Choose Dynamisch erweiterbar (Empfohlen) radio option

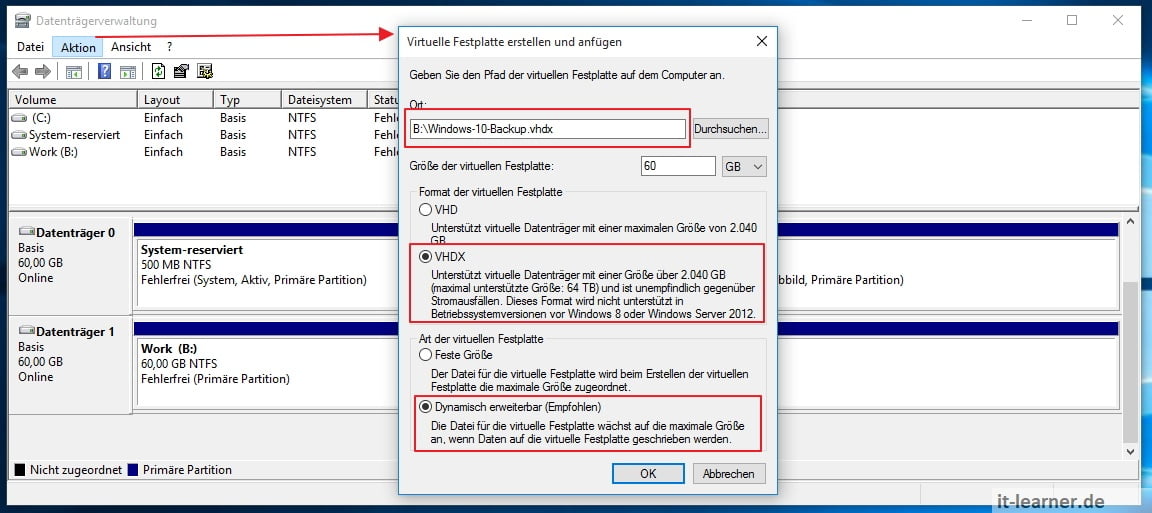point(425,406)
